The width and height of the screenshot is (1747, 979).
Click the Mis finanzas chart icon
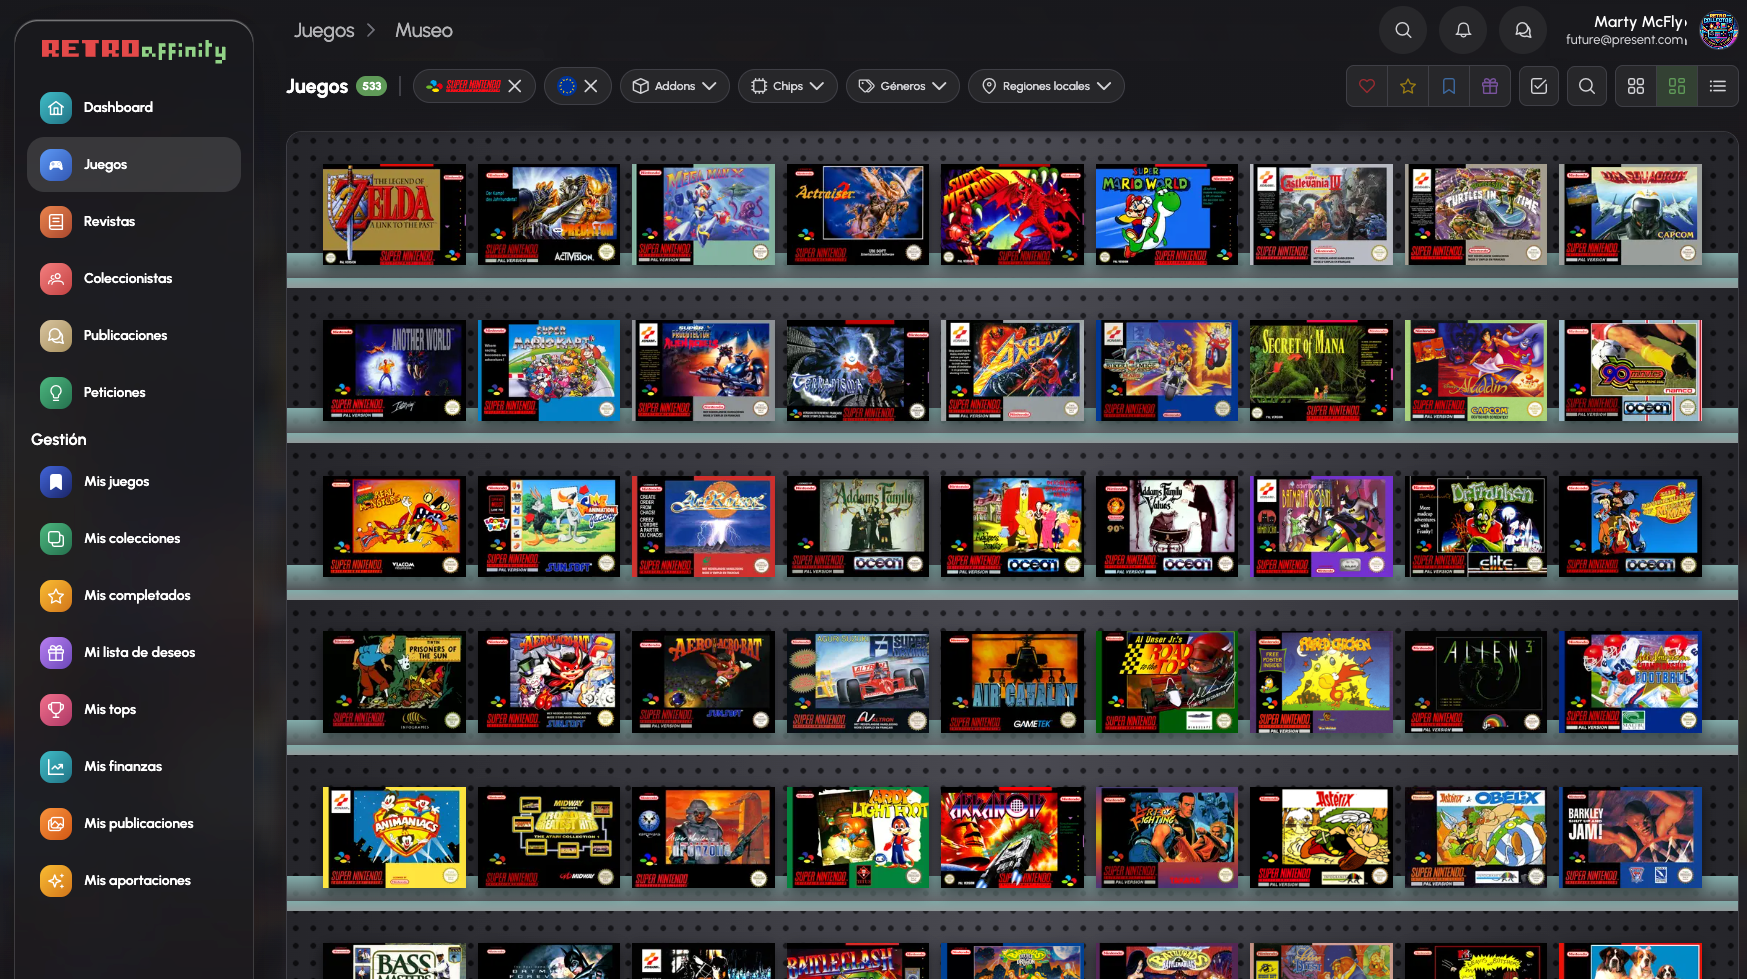click(x=56, y=767)
